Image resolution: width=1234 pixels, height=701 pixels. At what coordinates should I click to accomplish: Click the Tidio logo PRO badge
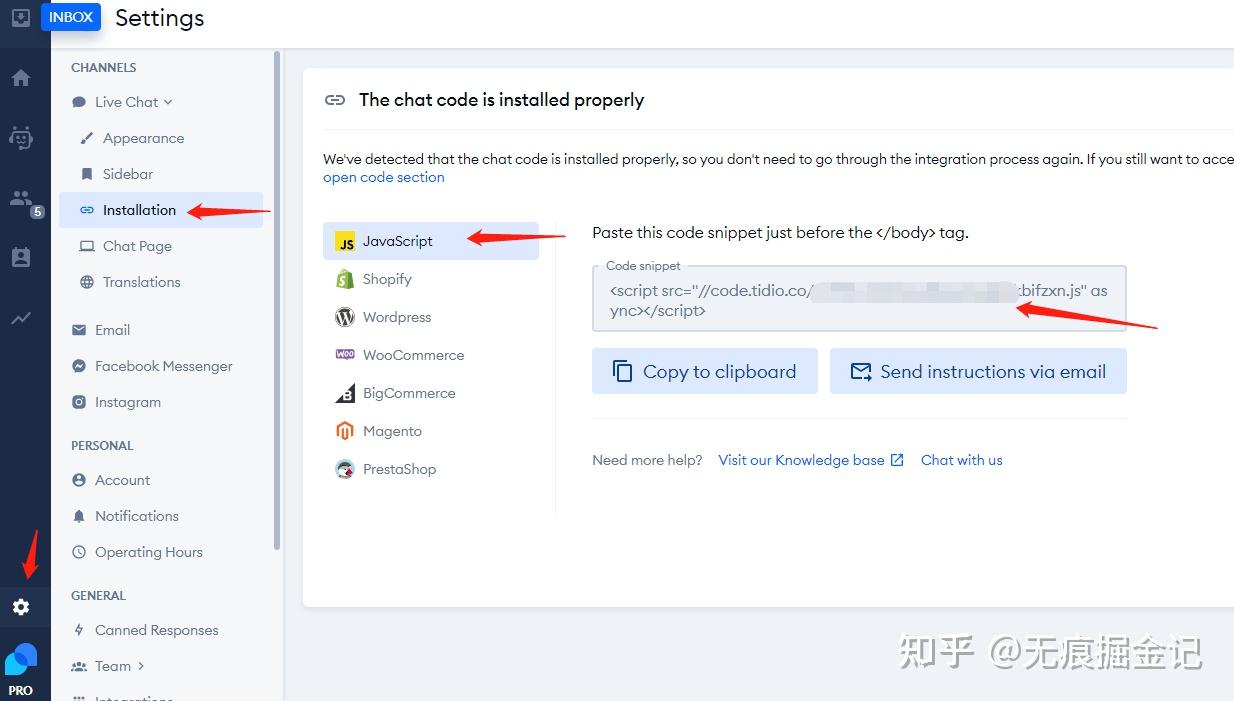coord(21,669)
